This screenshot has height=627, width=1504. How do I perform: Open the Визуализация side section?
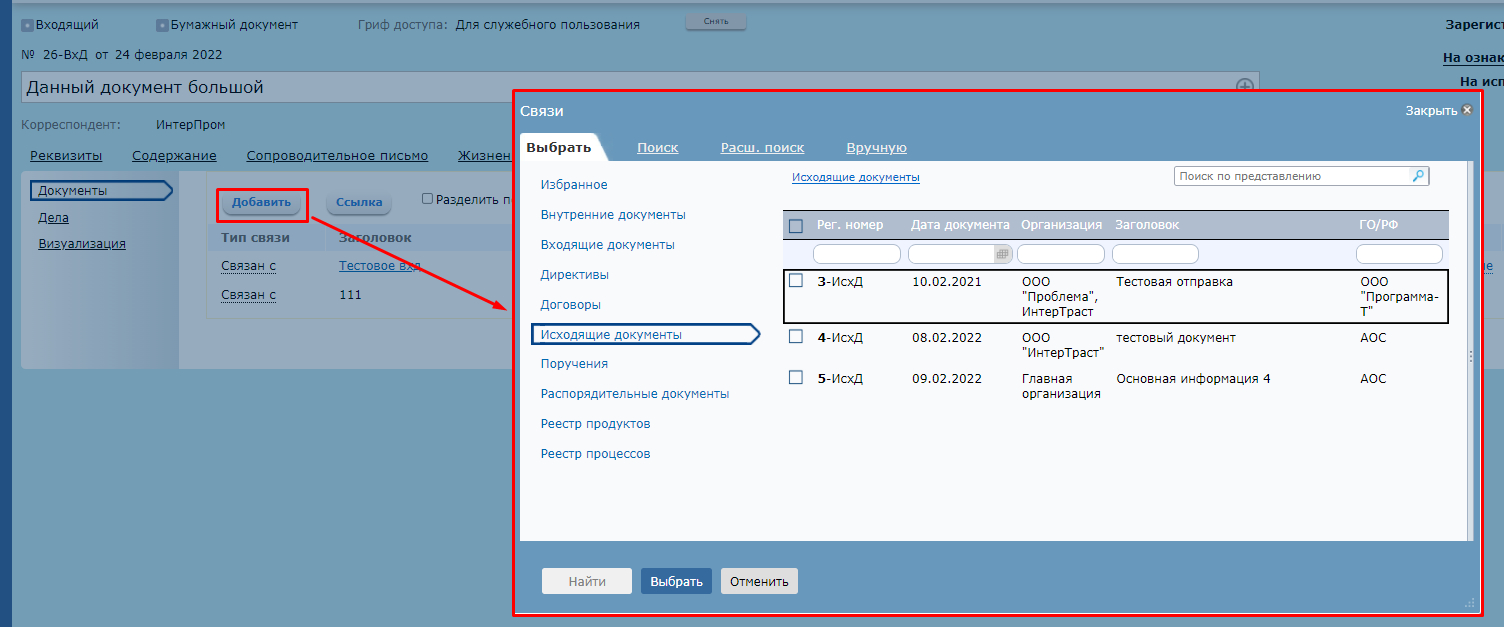pyautogui.click(x=82, y=243)
